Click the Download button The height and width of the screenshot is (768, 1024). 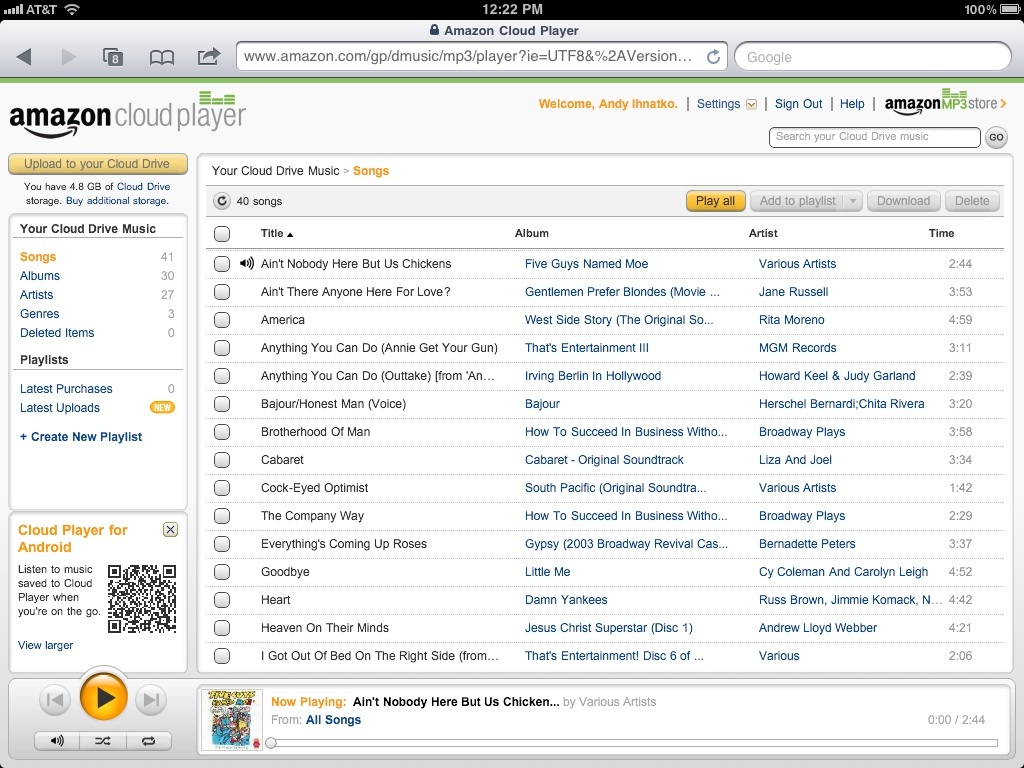[903, 201]
